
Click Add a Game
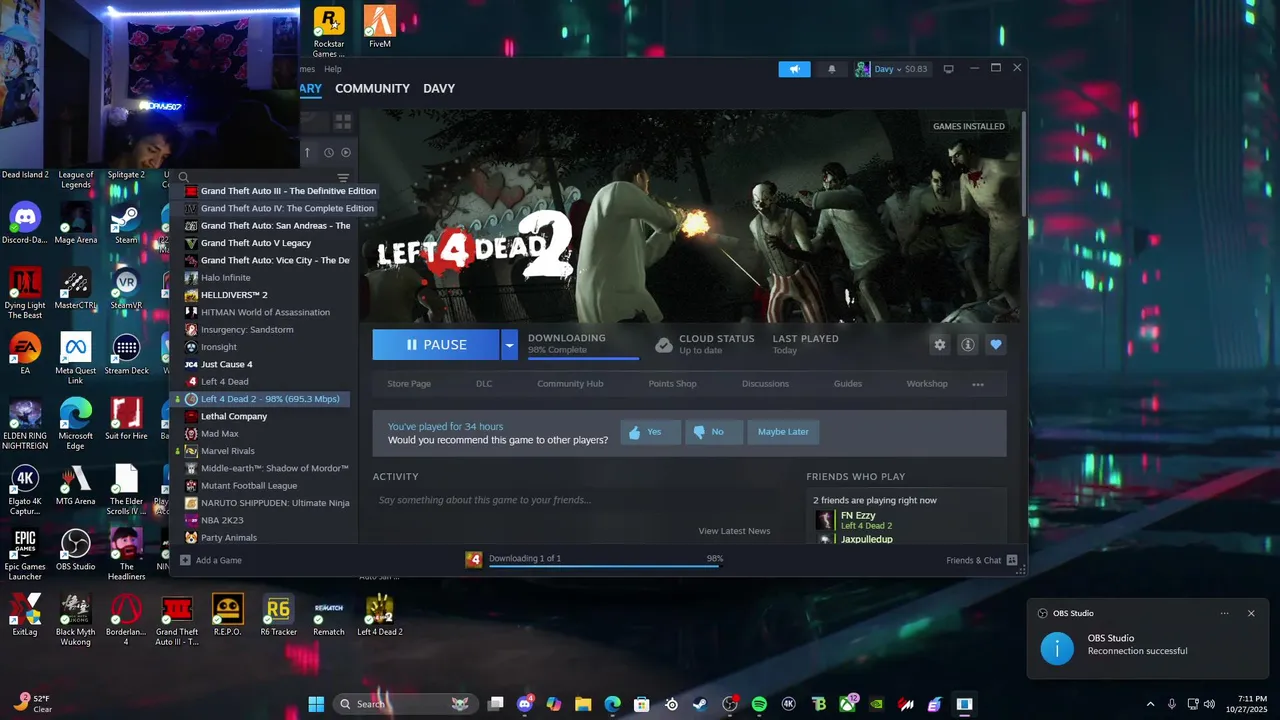tap(211, 560)
